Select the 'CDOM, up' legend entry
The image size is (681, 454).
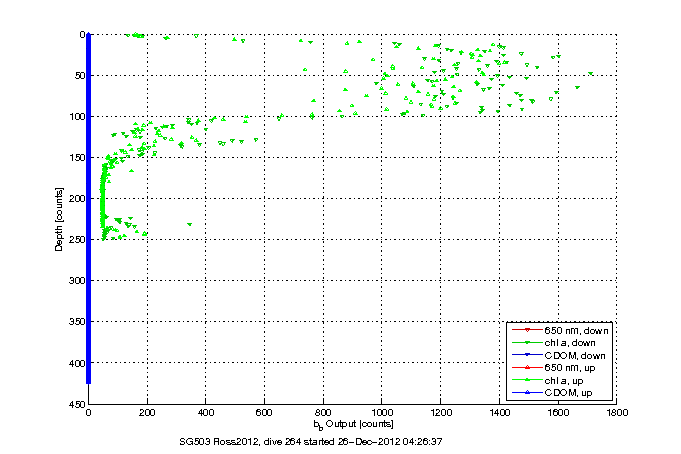pyautogui.click(x=552, y=393)
